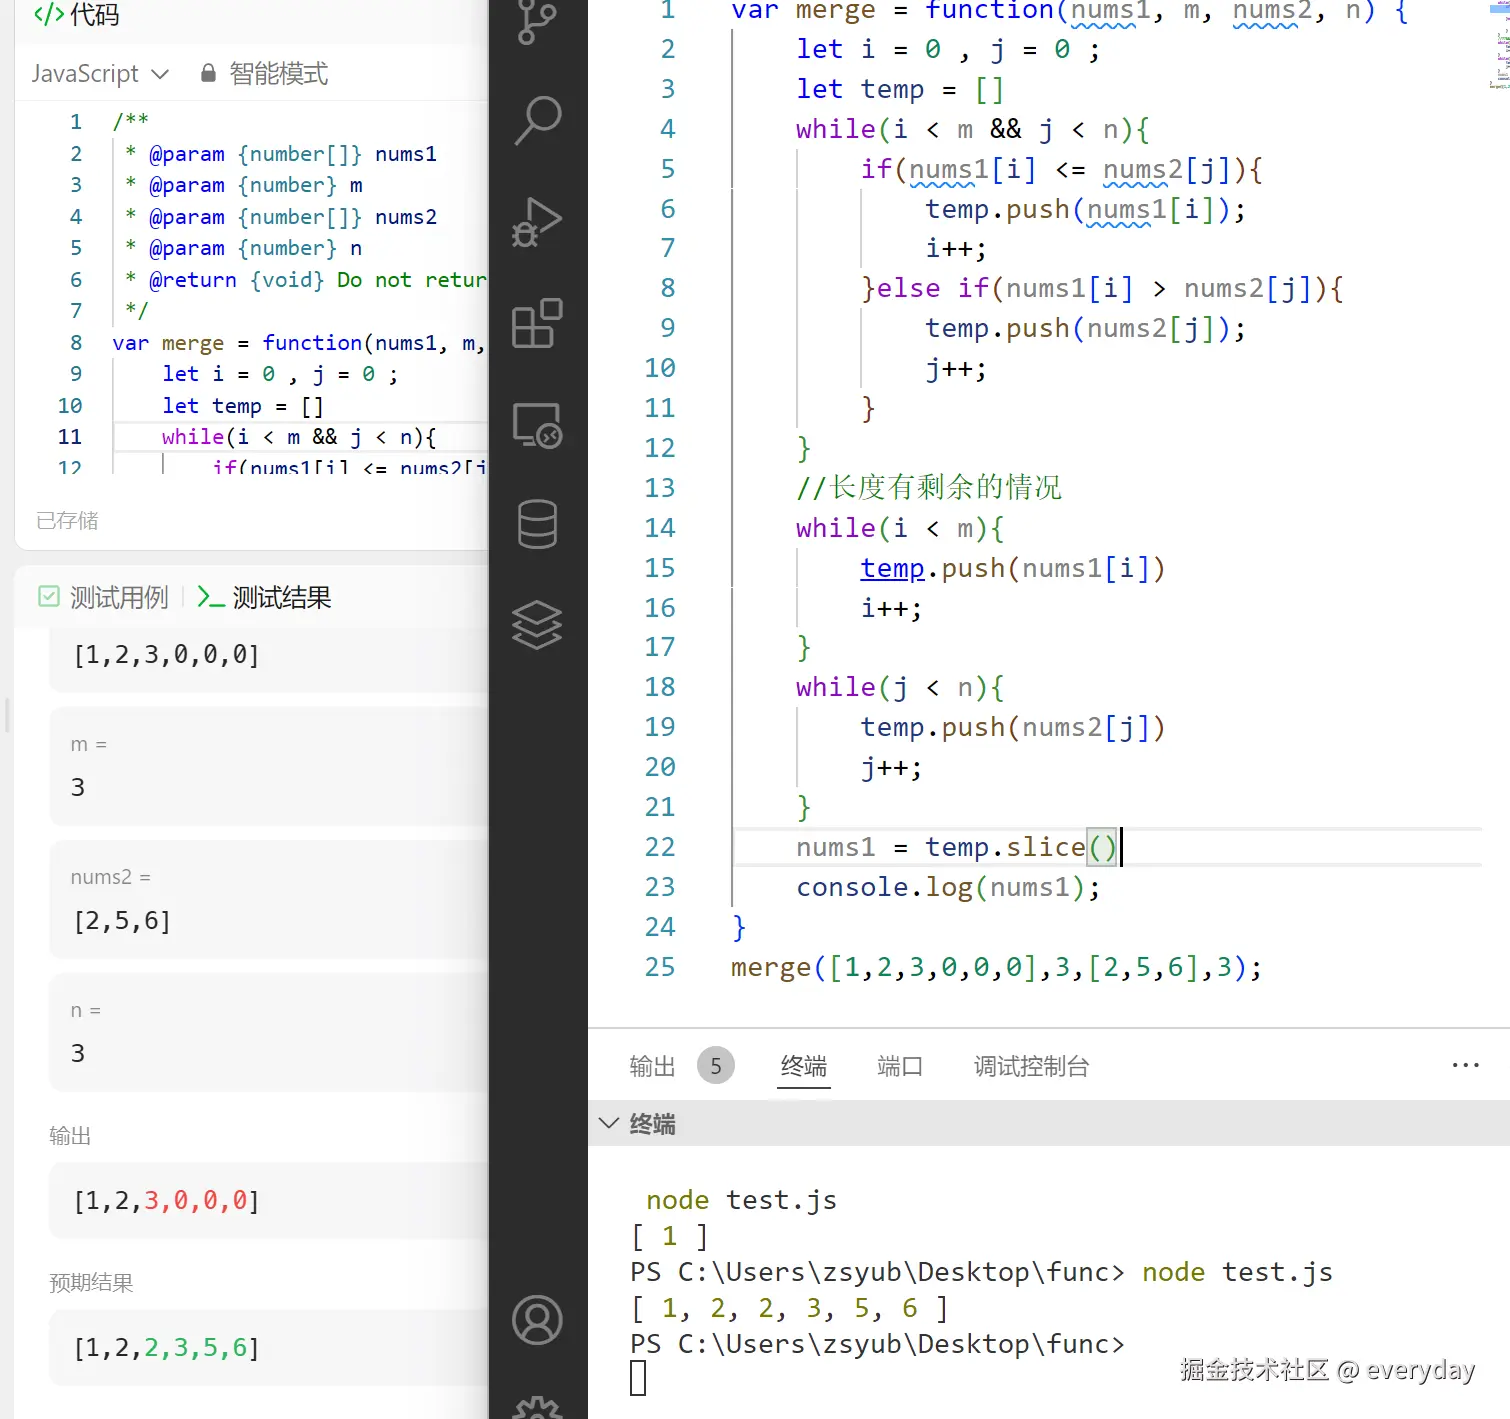Viewport: 1510px width, 1419px height.
Task: Click line 8 else if condition
Action: tap(1102, 289)
